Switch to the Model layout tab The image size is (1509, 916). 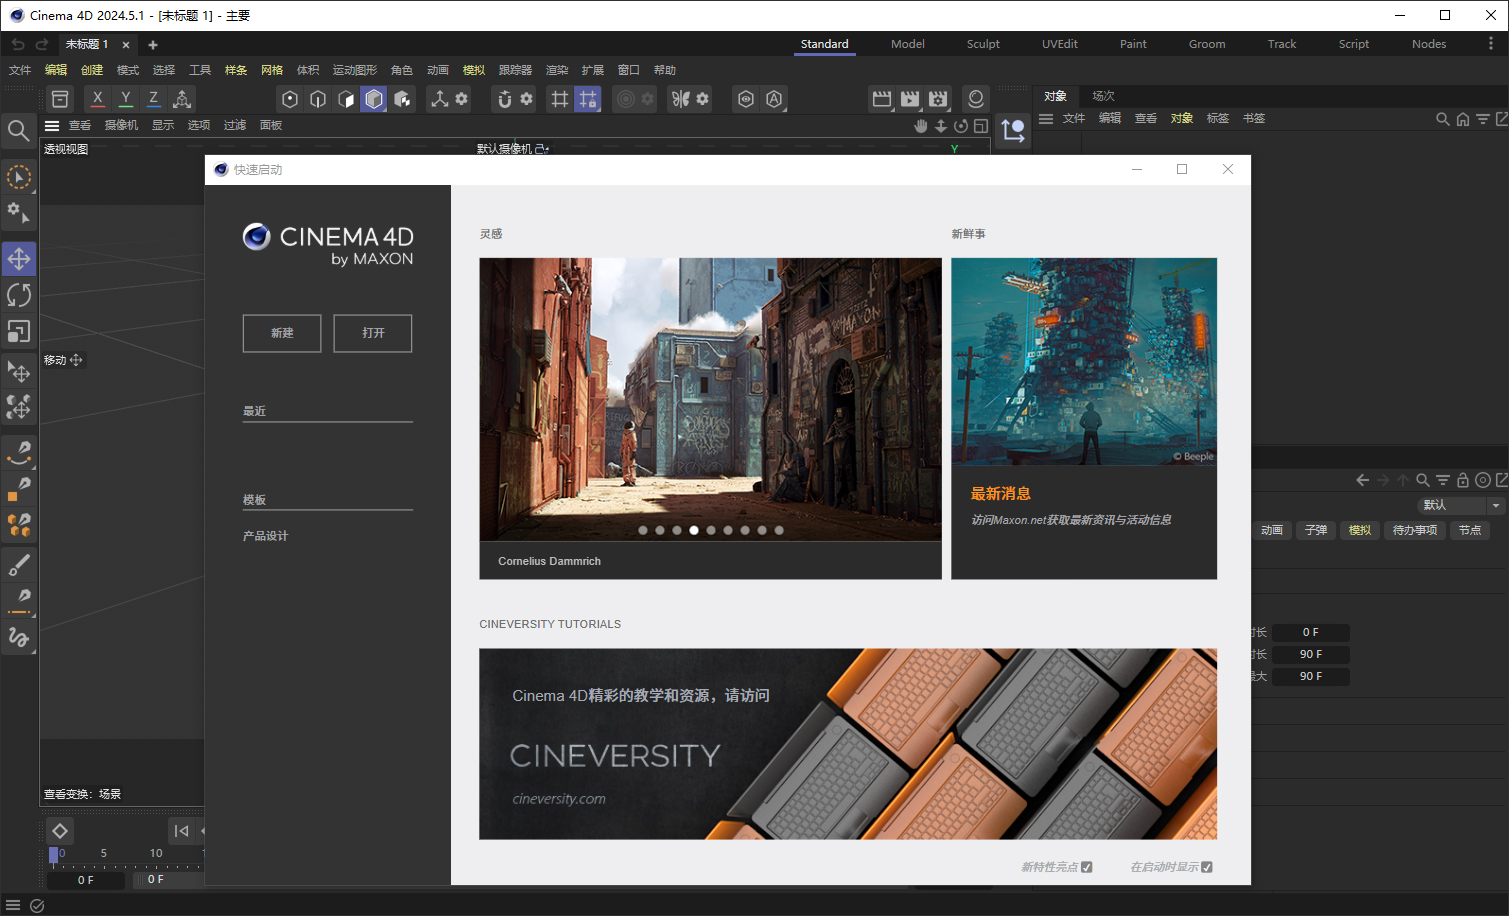(907, 44)
